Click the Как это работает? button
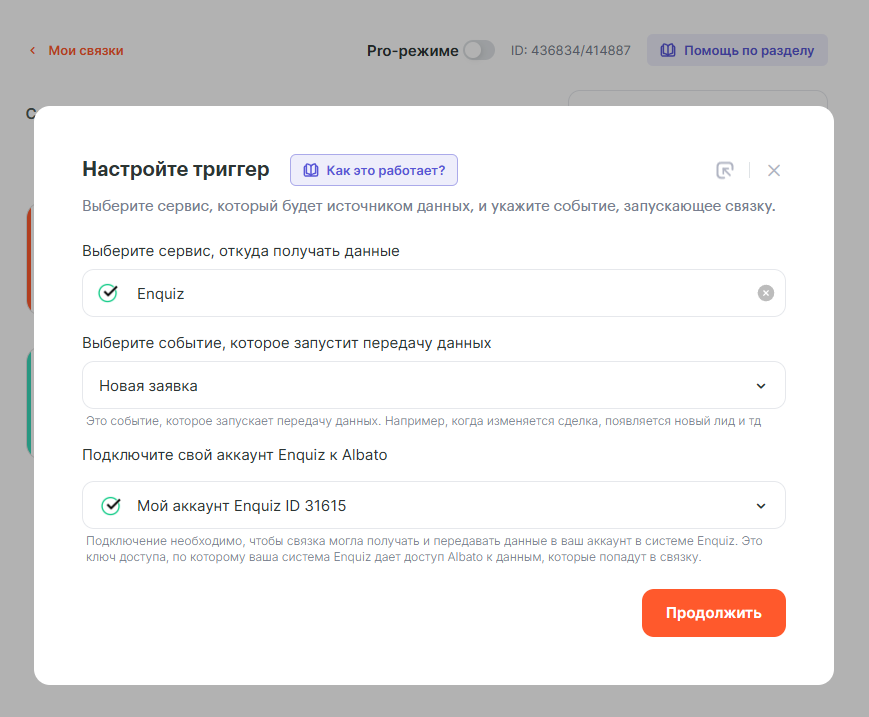The image size is (869, 717). pyautogui.click(x=374, y=170)
